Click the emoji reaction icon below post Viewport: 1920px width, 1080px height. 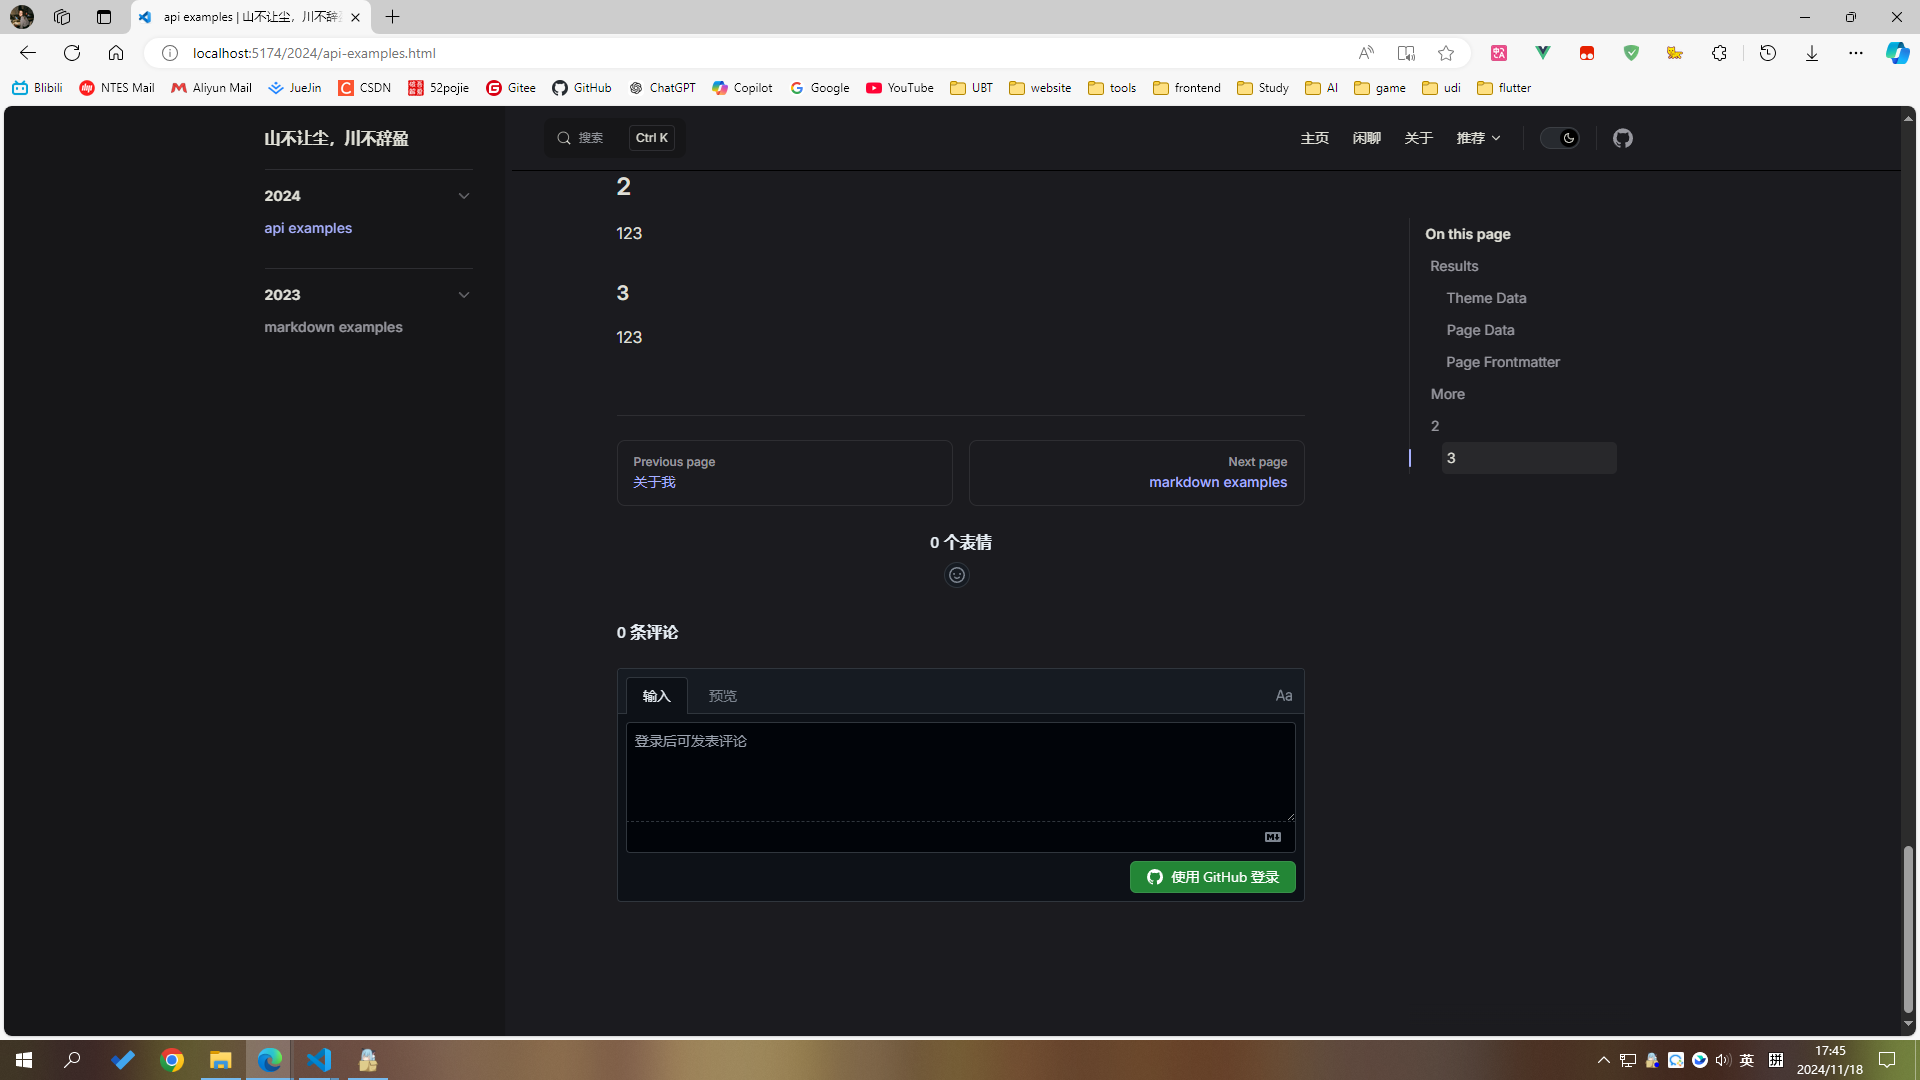pyautogui.click(x=957, y=575)
